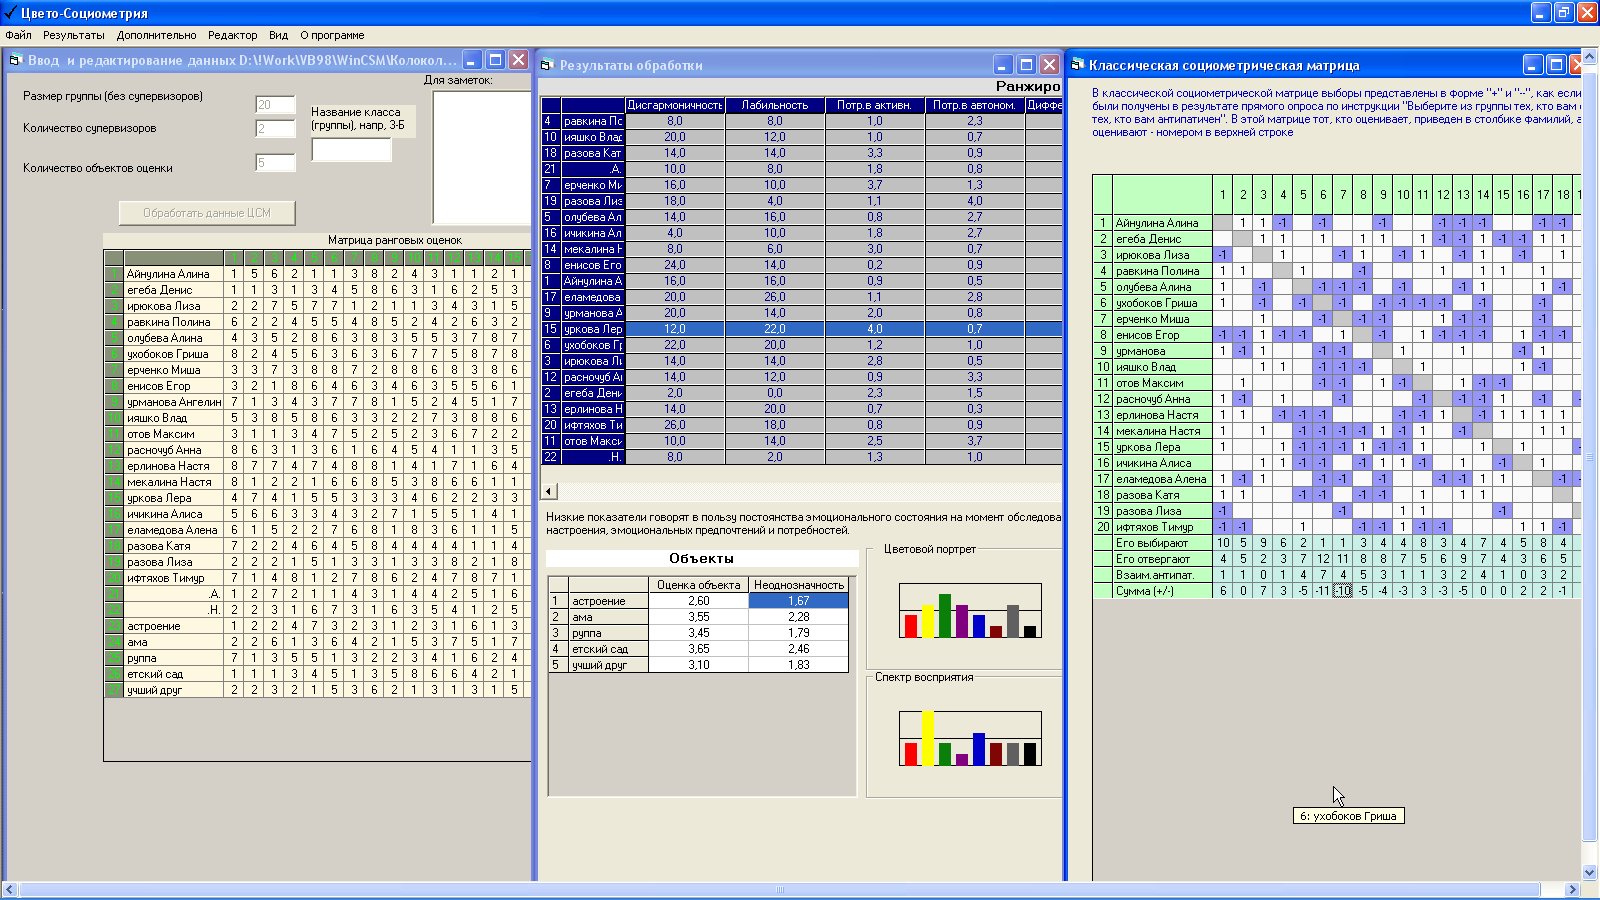Viewport: 1600px width, 900px height.
Task: Open the О программе menu
Action: pos(332,35)
